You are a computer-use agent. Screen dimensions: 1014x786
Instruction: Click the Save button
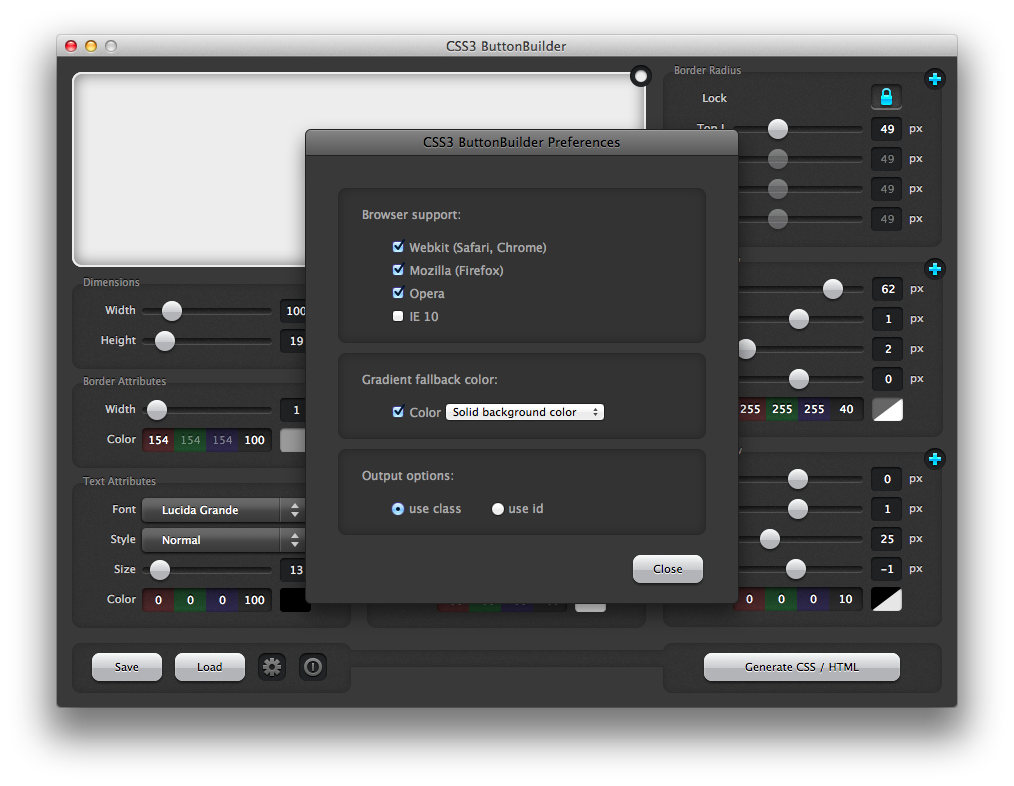127,667
